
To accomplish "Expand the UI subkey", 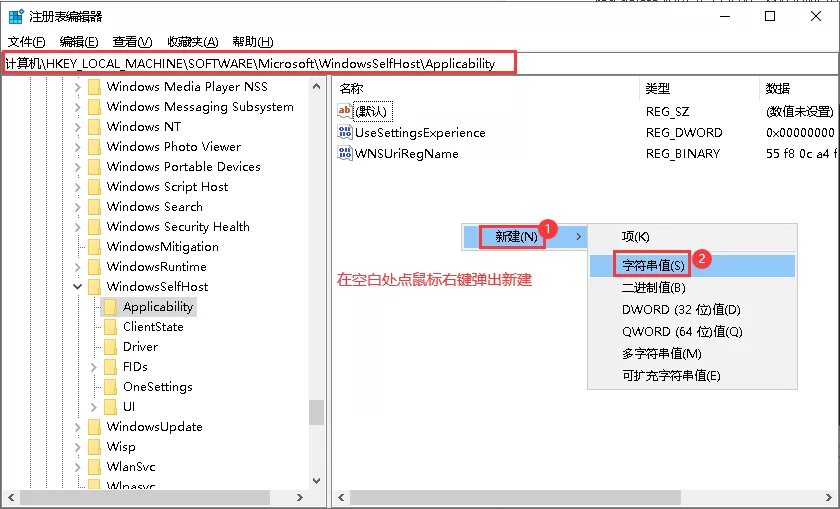I will [x=94, y=407].
